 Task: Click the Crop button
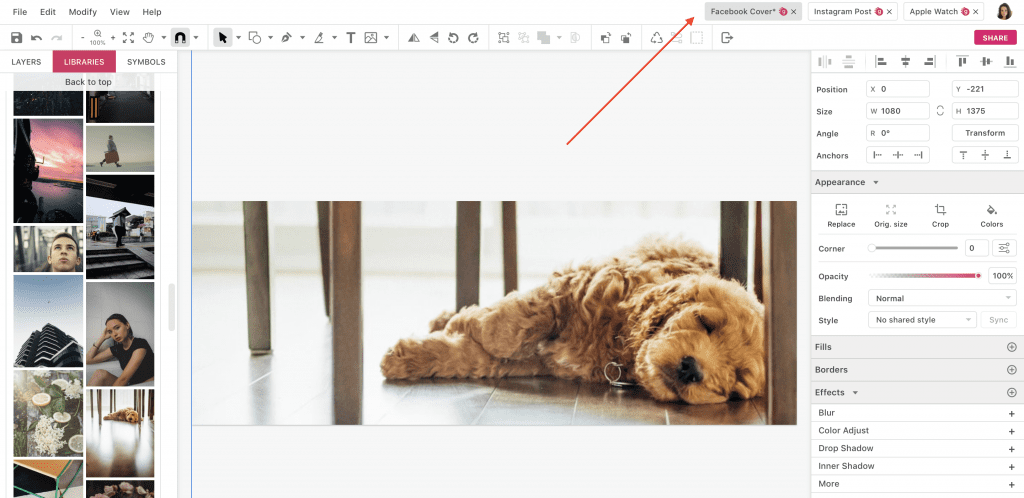click(940, 215)
